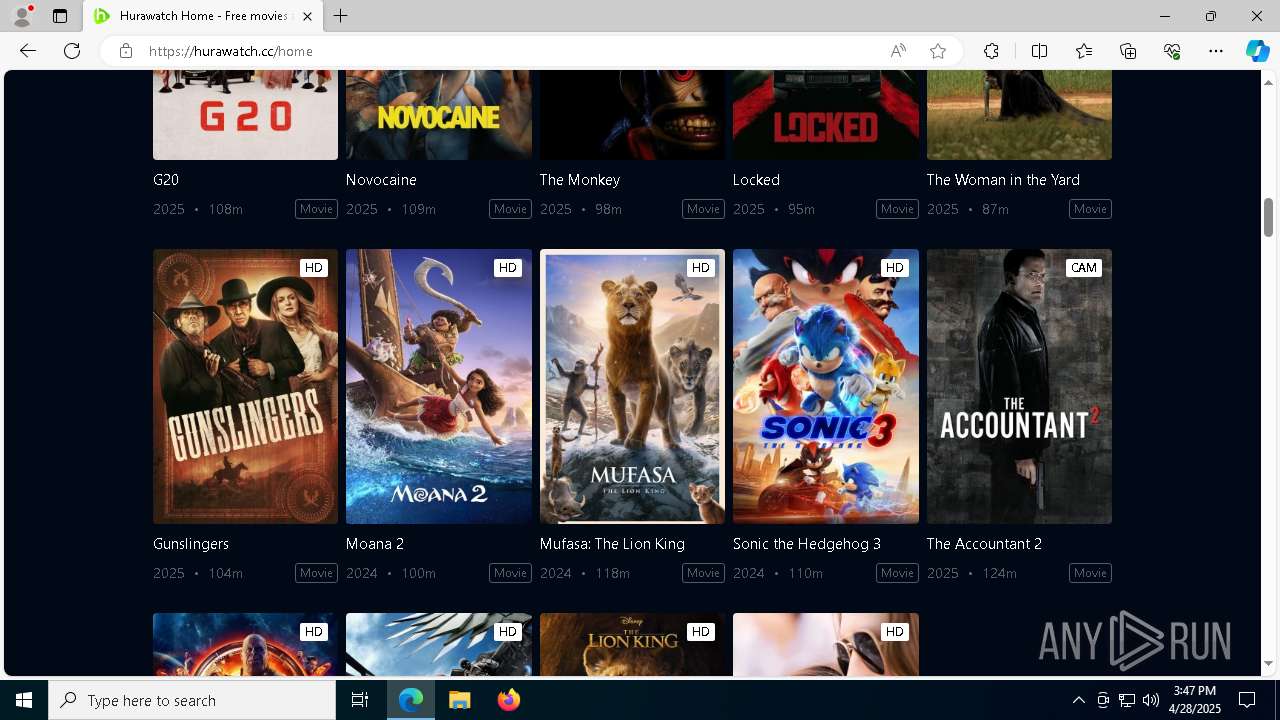Open The Accountant 2 title link
1280x720 pixels.
984,544
